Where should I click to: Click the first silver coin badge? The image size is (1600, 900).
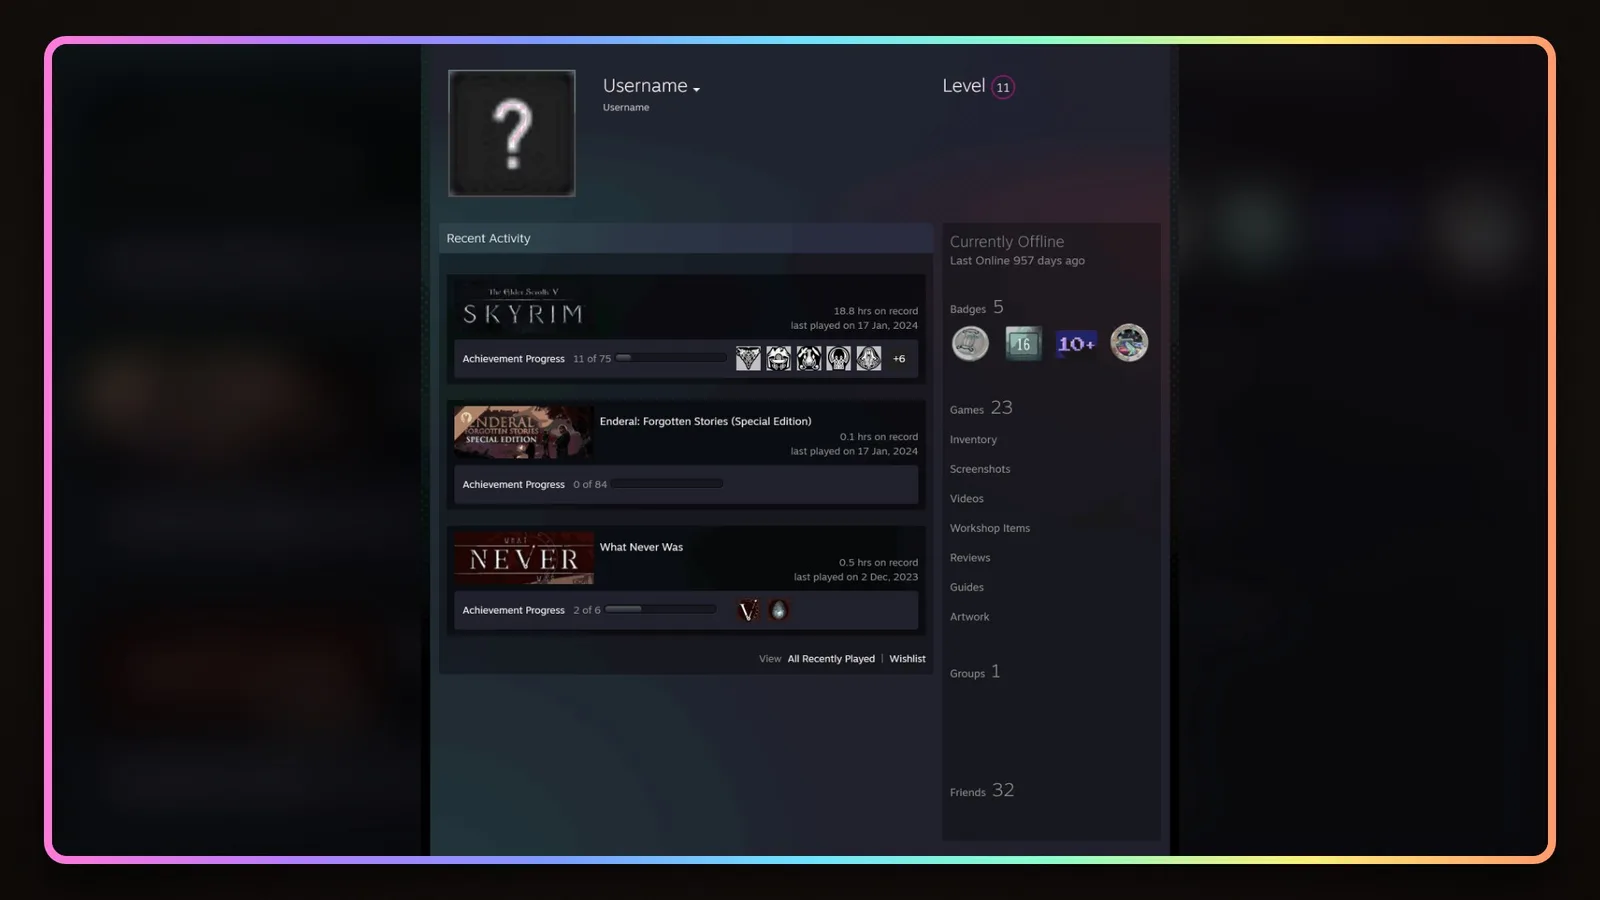point(970,343)
